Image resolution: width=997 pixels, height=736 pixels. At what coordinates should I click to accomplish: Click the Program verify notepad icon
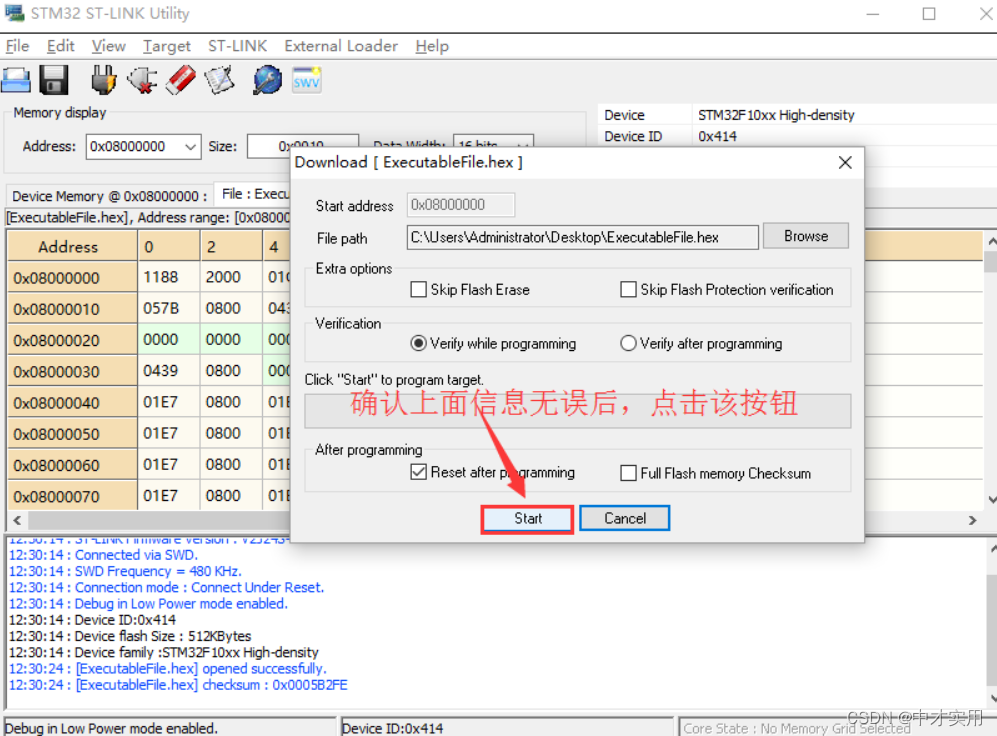tap(219, 81)
